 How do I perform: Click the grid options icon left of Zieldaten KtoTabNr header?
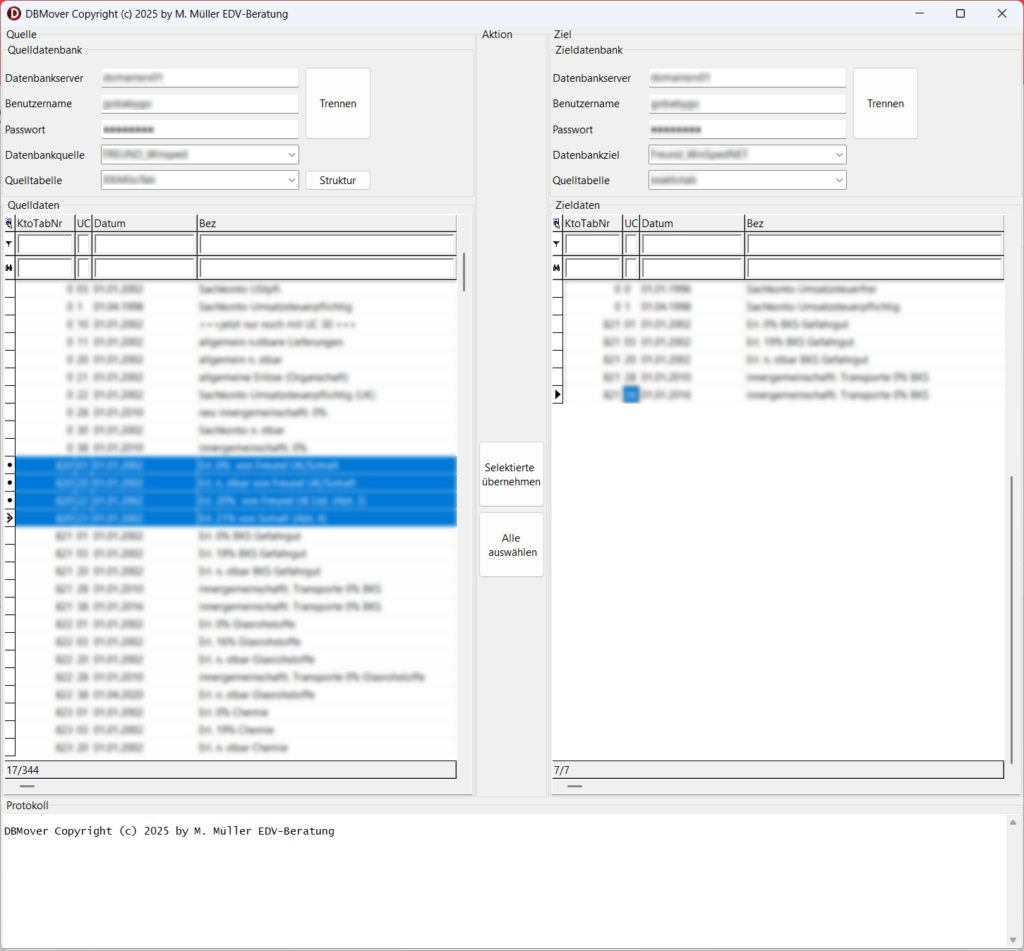pyautogui.click(x=557, y=223)
